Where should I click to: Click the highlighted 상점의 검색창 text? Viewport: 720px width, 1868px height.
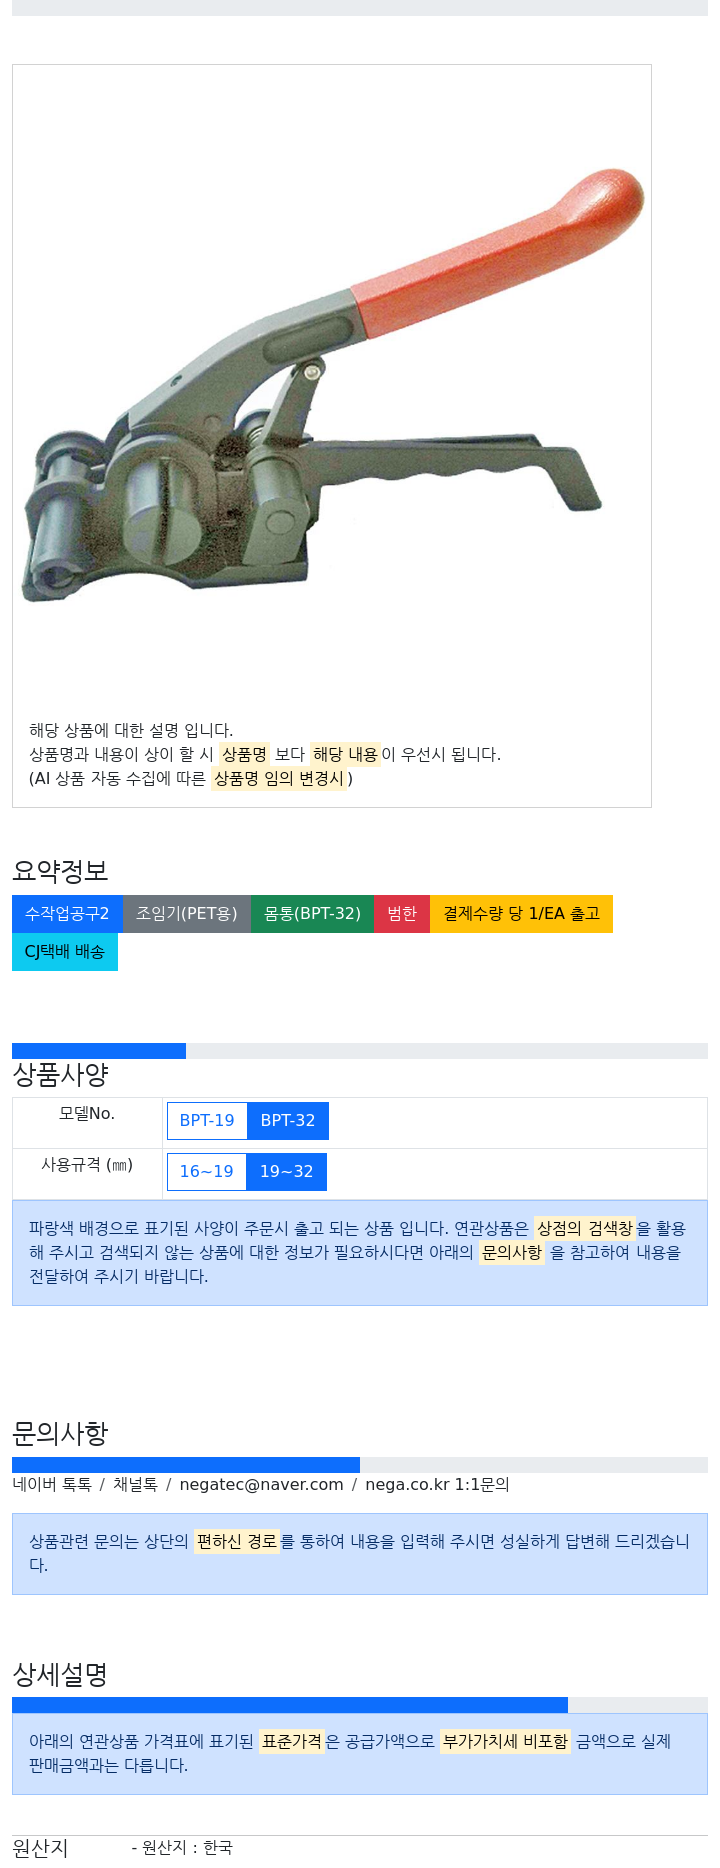pos(585,1228)
